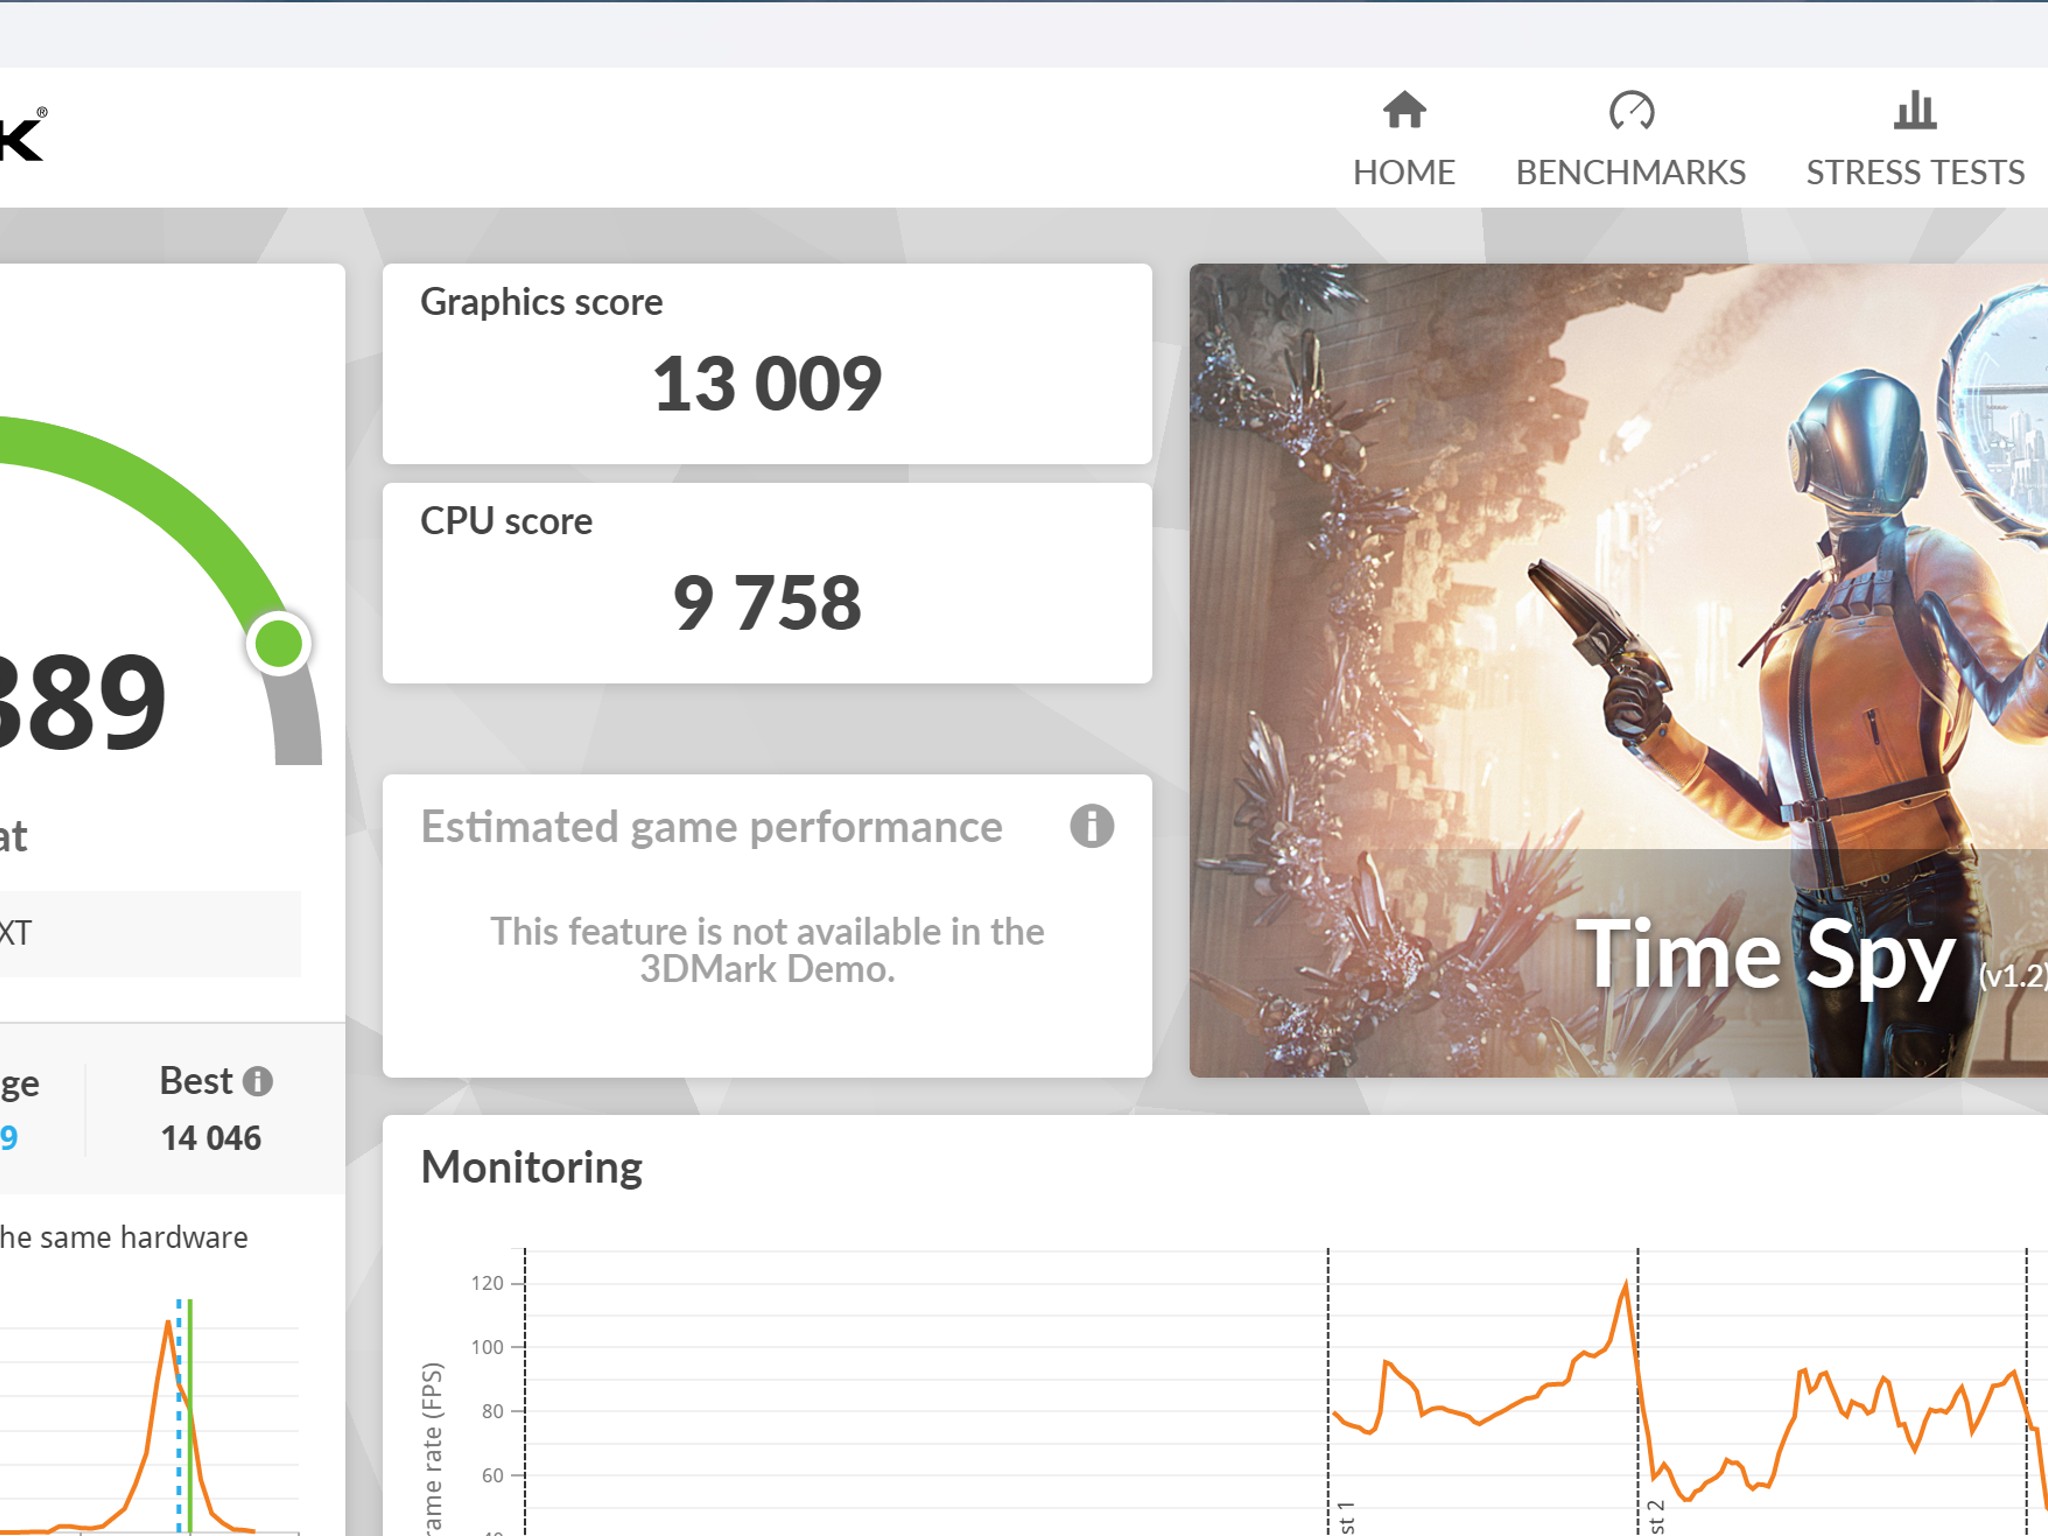The image size is (2048, 1536).
Task: Click the 3DMark logo in the header
Action: pos(22,134)
